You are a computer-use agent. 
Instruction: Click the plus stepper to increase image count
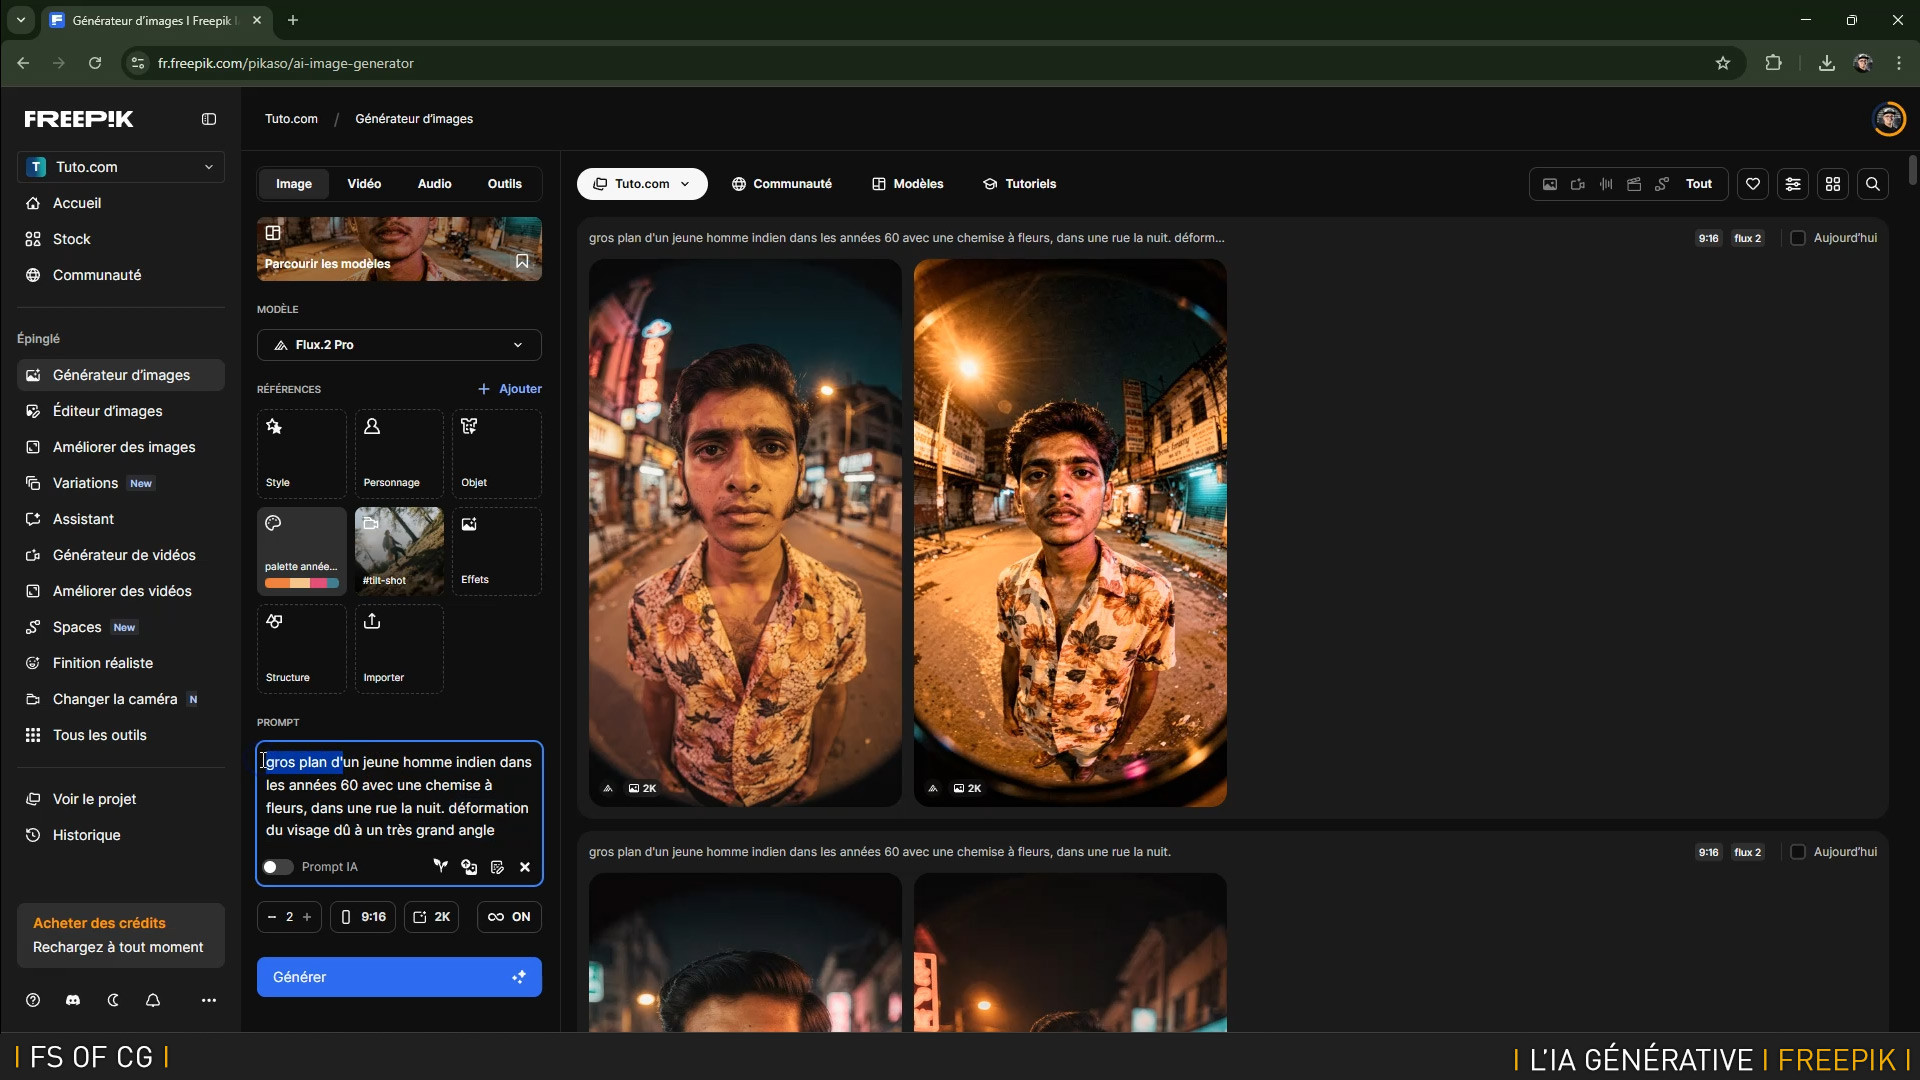coord(307,917)
